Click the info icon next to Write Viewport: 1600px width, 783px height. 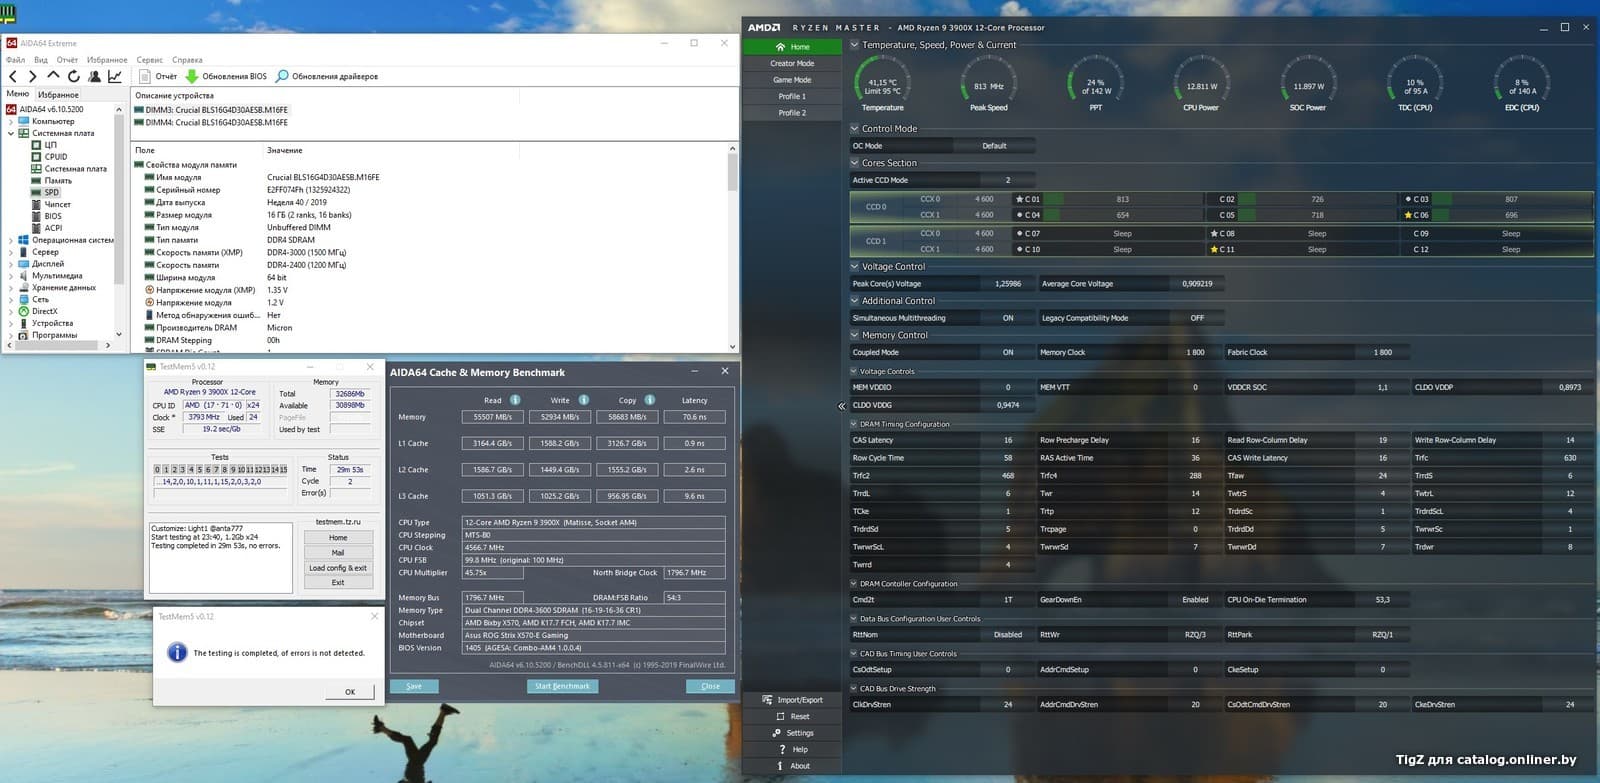[x=584, y=400]
